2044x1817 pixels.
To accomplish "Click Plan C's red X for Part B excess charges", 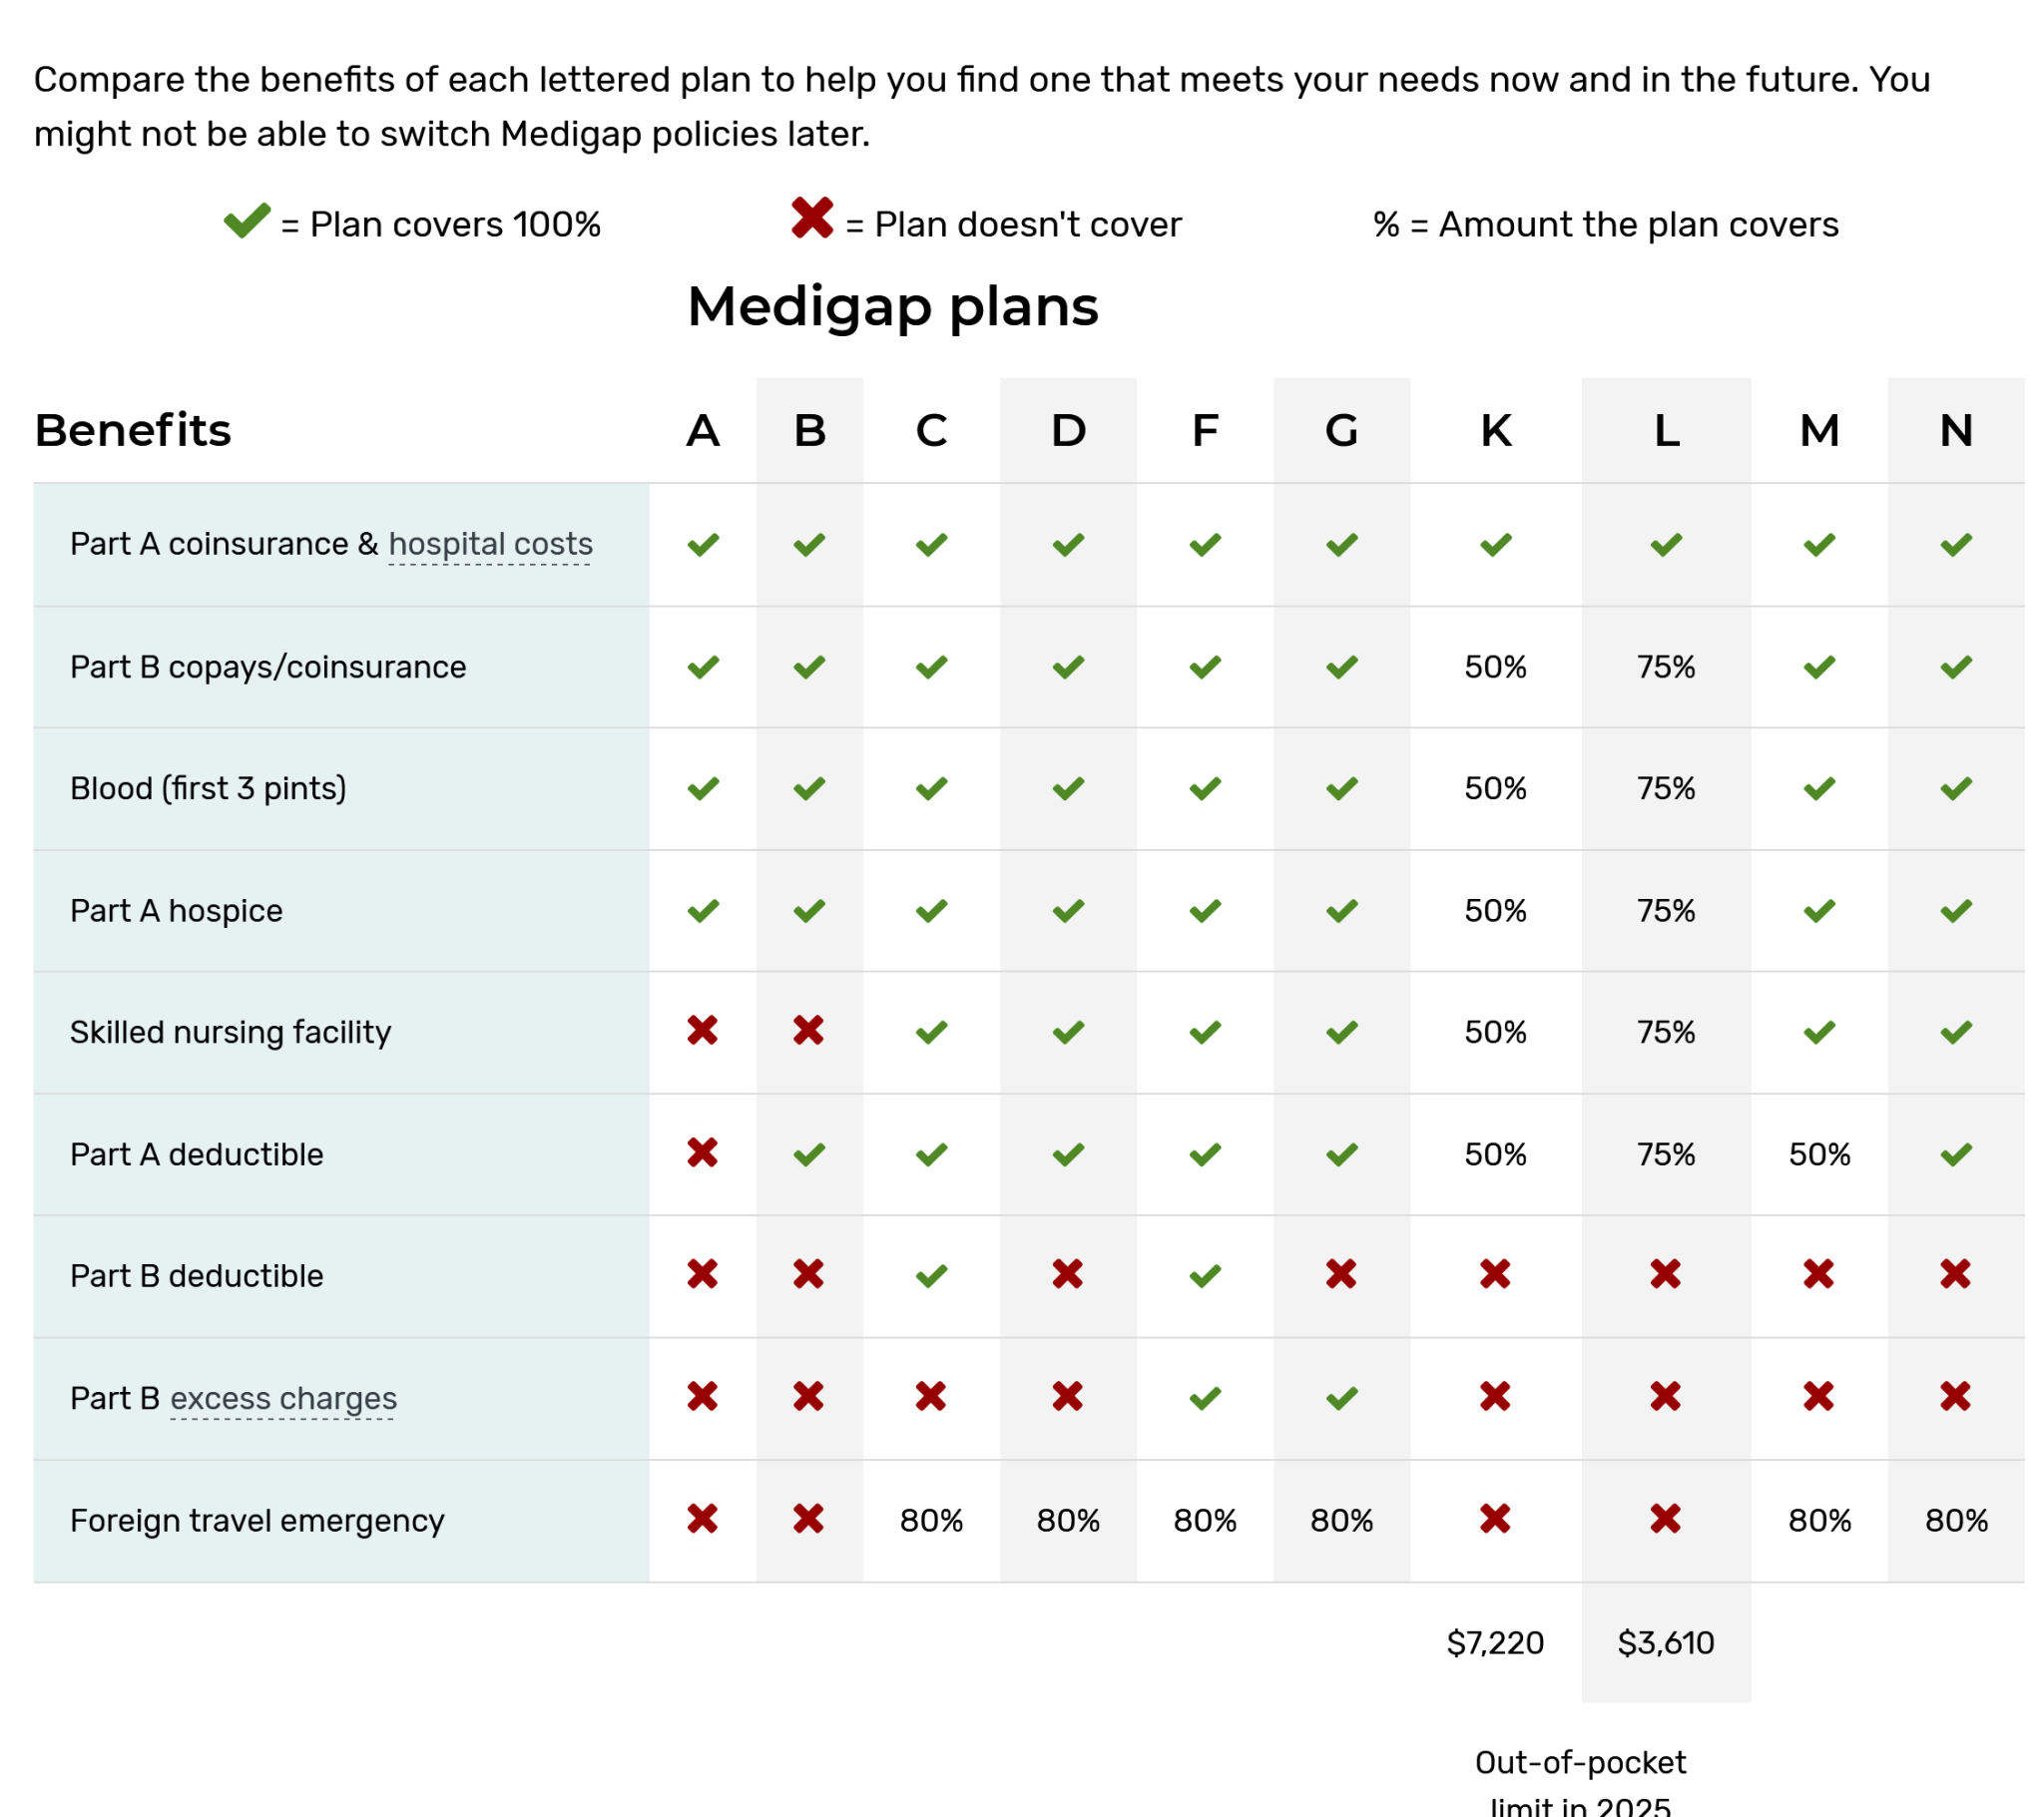I will (x=931, y=1397).
